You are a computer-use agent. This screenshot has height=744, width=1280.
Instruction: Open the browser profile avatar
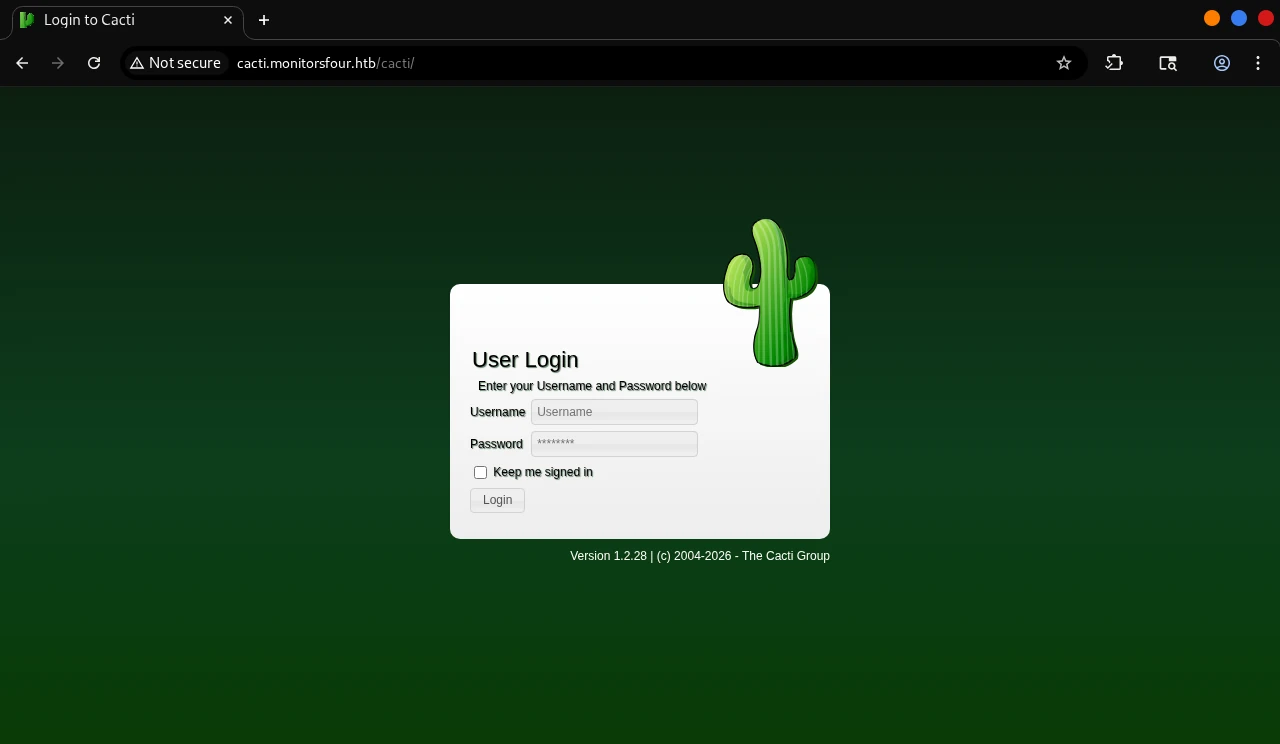pyautogui.click(x=1222, y=63)
